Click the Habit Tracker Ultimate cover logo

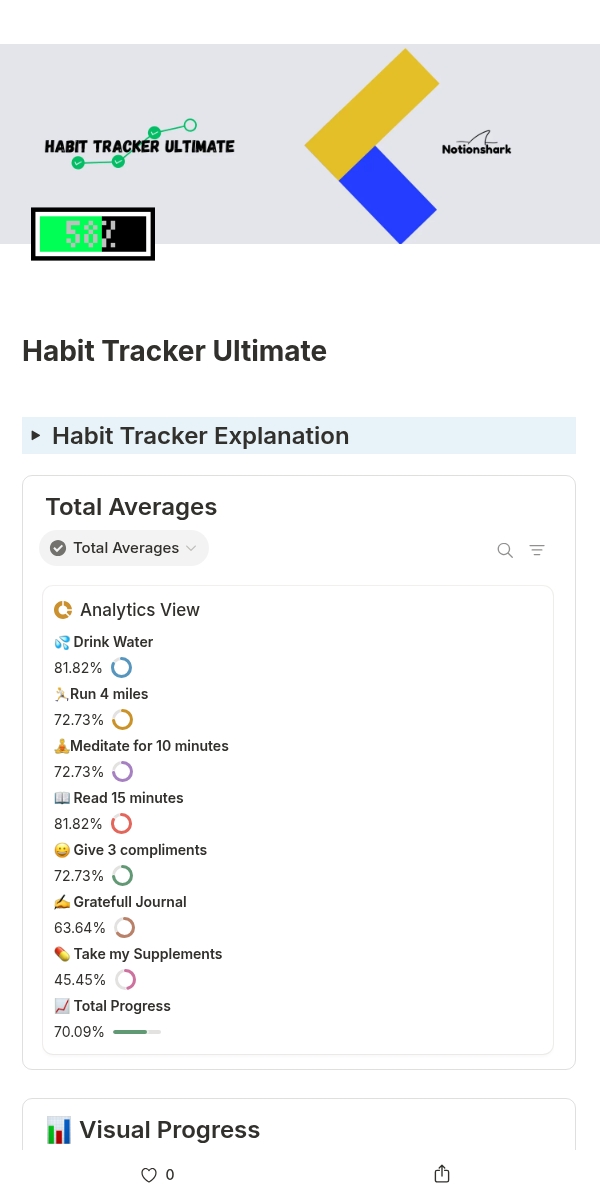pyautogui.click(x=139, y=145)
